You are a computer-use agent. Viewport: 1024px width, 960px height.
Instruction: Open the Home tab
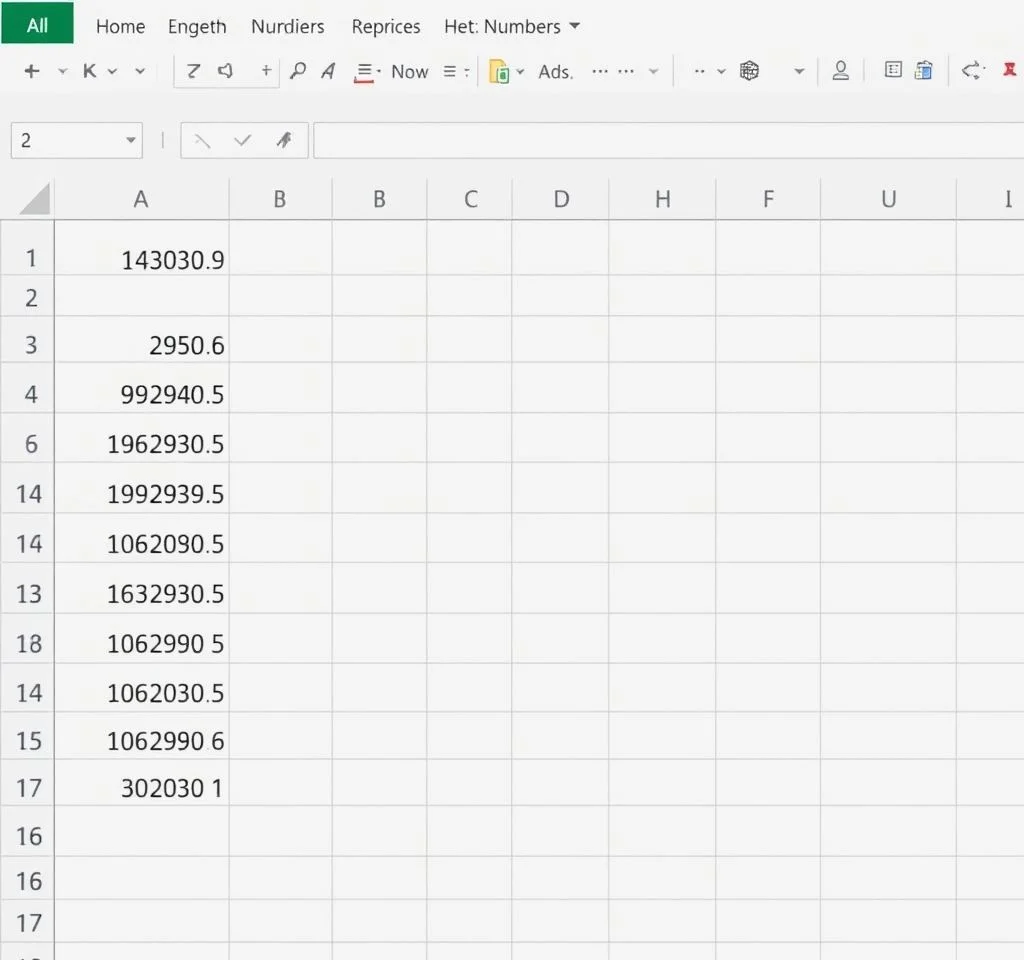pyautogui.click(x=120, y=27)
